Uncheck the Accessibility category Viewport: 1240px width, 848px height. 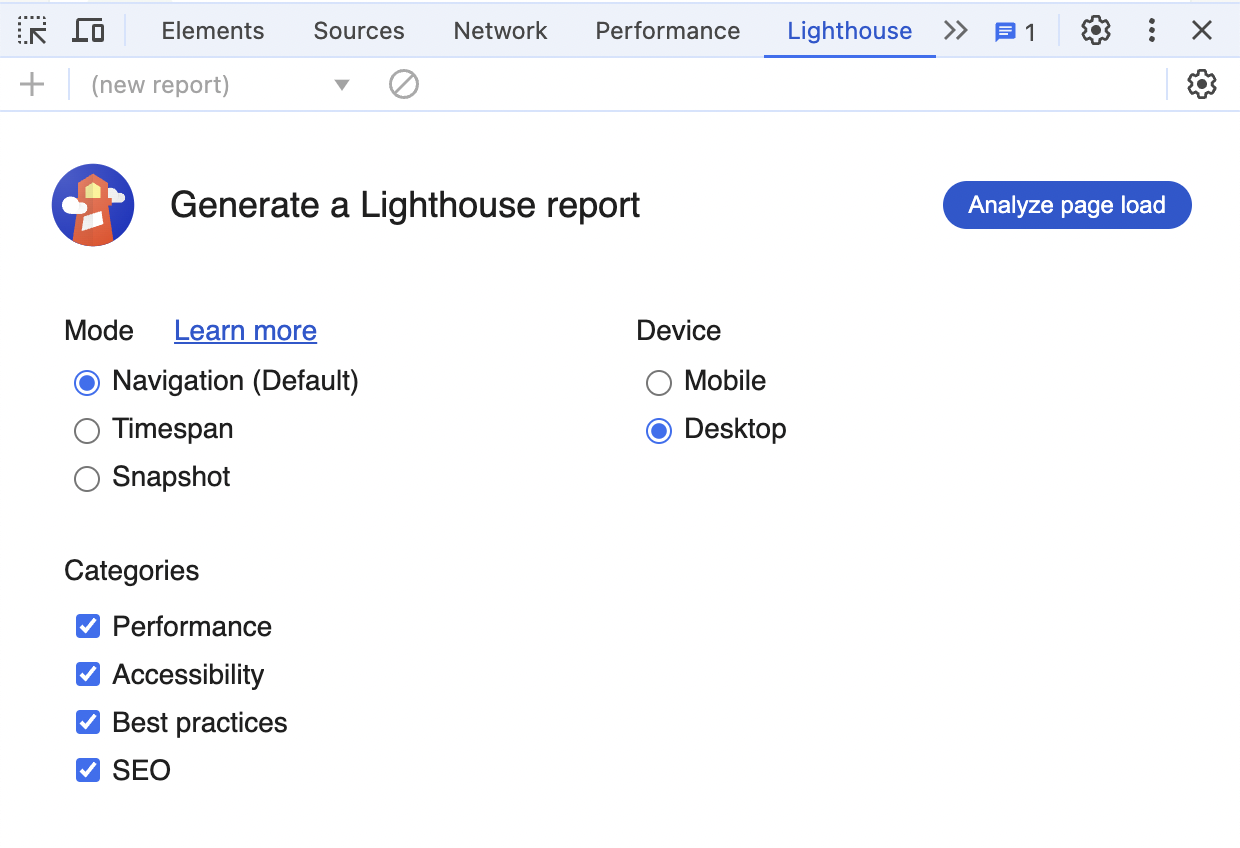[88, 673]
